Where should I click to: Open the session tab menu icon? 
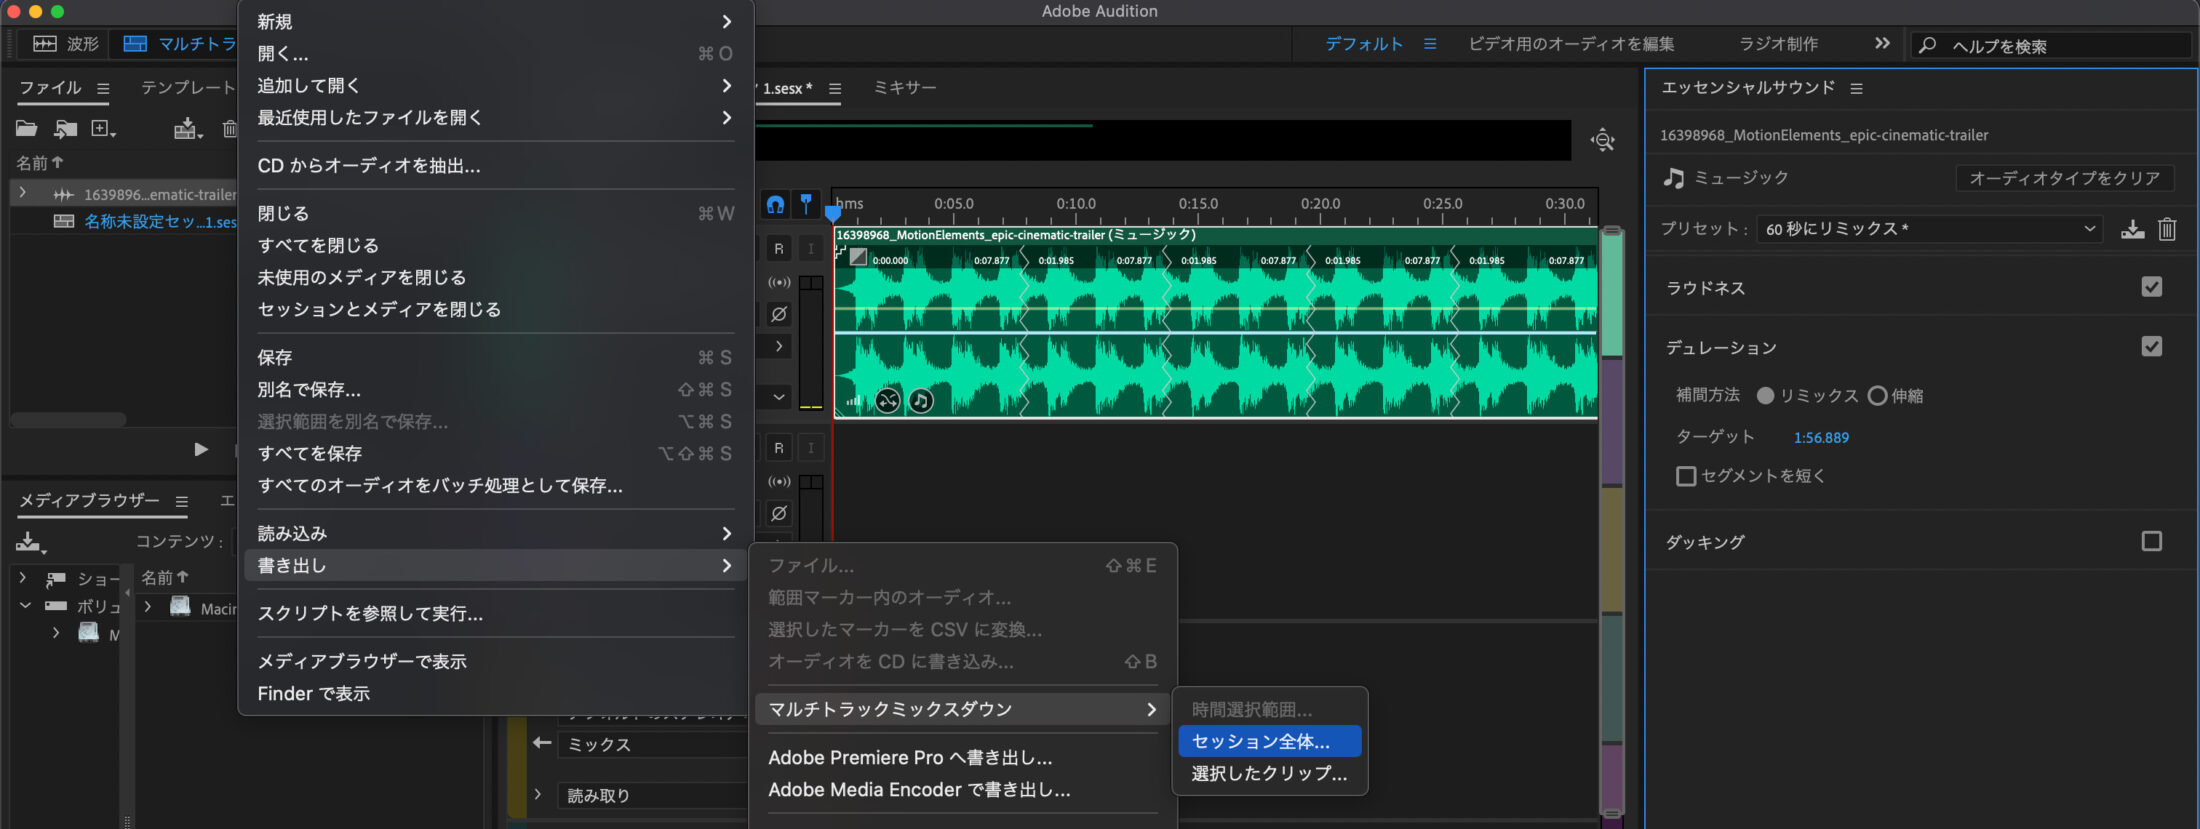835,88
